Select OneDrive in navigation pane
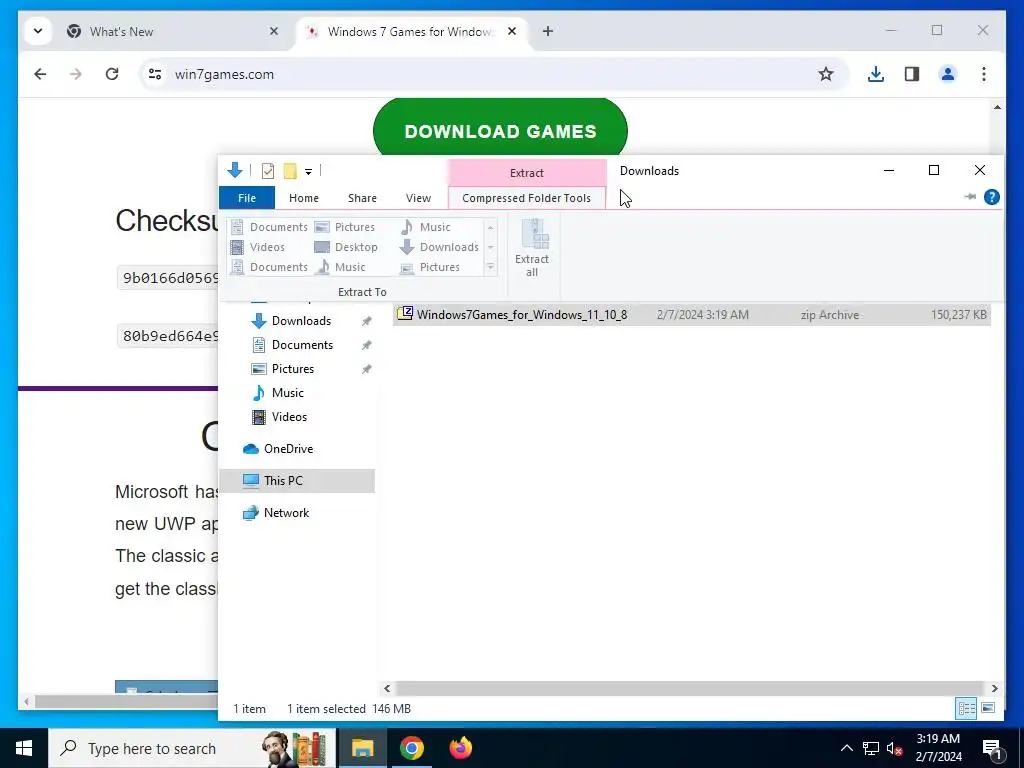Image resolution: width=1024 pixels, height=768 pixels. 288,449
